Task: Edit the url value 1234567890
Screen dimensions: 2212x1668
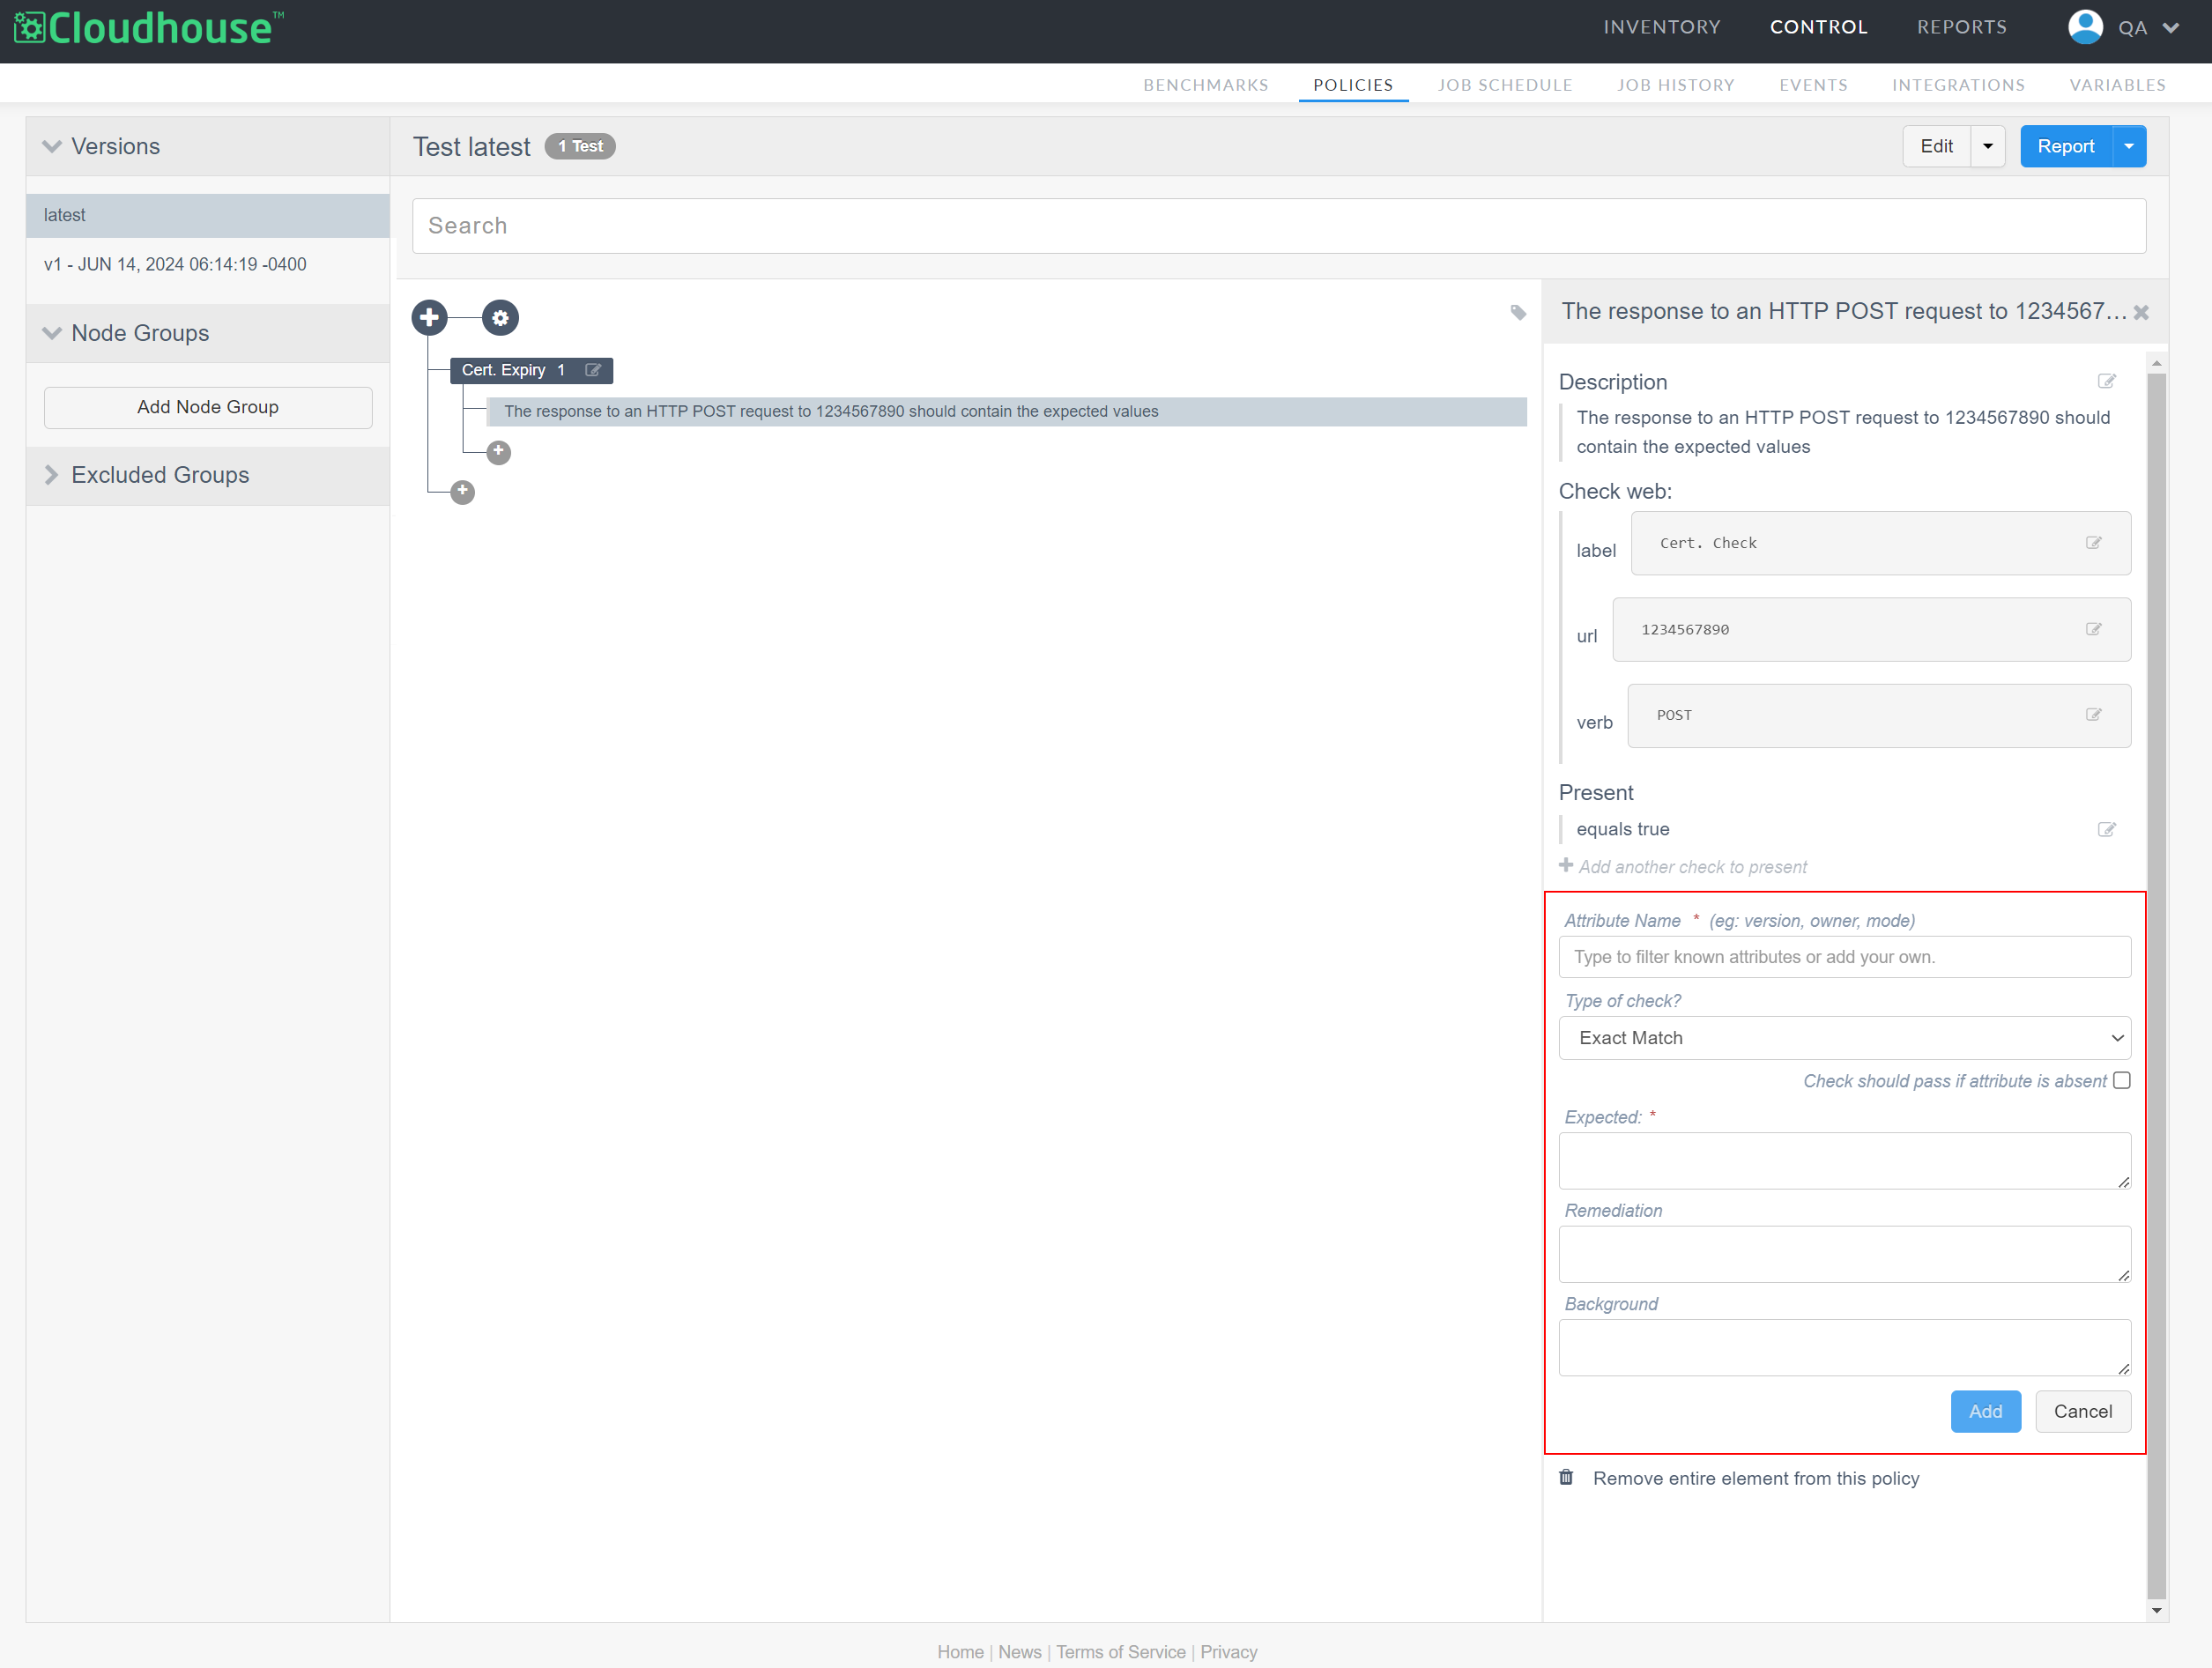Action: click(x=2093, y=629)
